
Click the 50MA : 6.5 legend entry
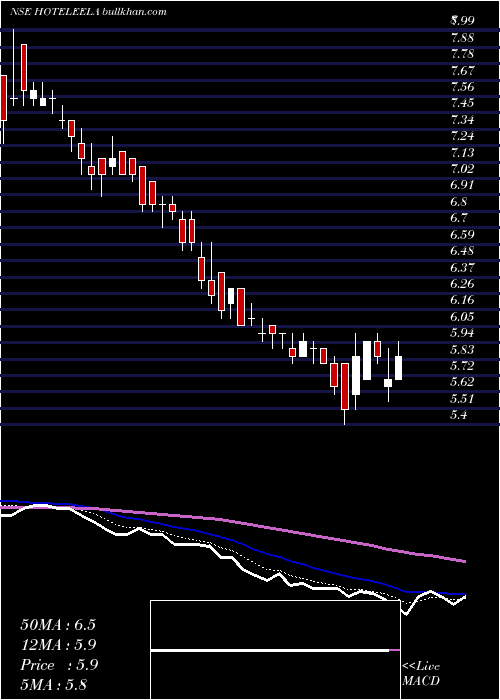pos(58,625)
